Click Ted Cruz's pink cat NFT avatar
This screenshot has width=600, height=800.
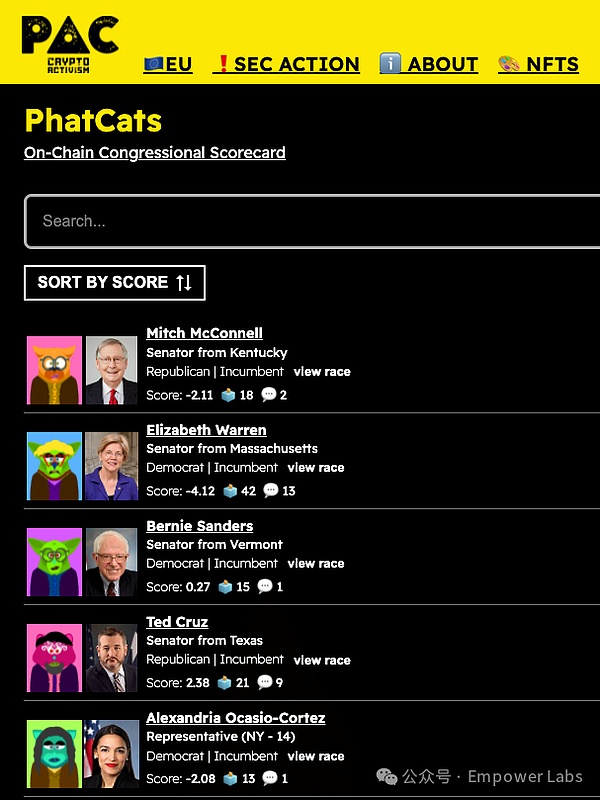54,658
